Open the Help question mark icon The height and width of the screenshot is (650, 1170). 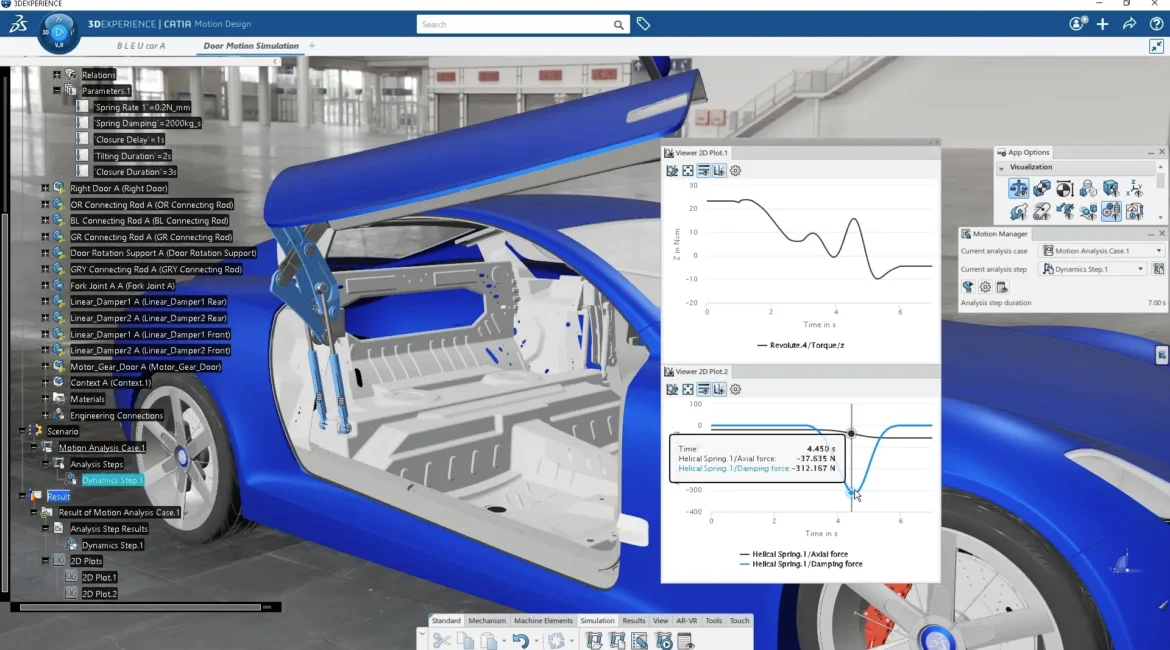tap(1156, 24)
